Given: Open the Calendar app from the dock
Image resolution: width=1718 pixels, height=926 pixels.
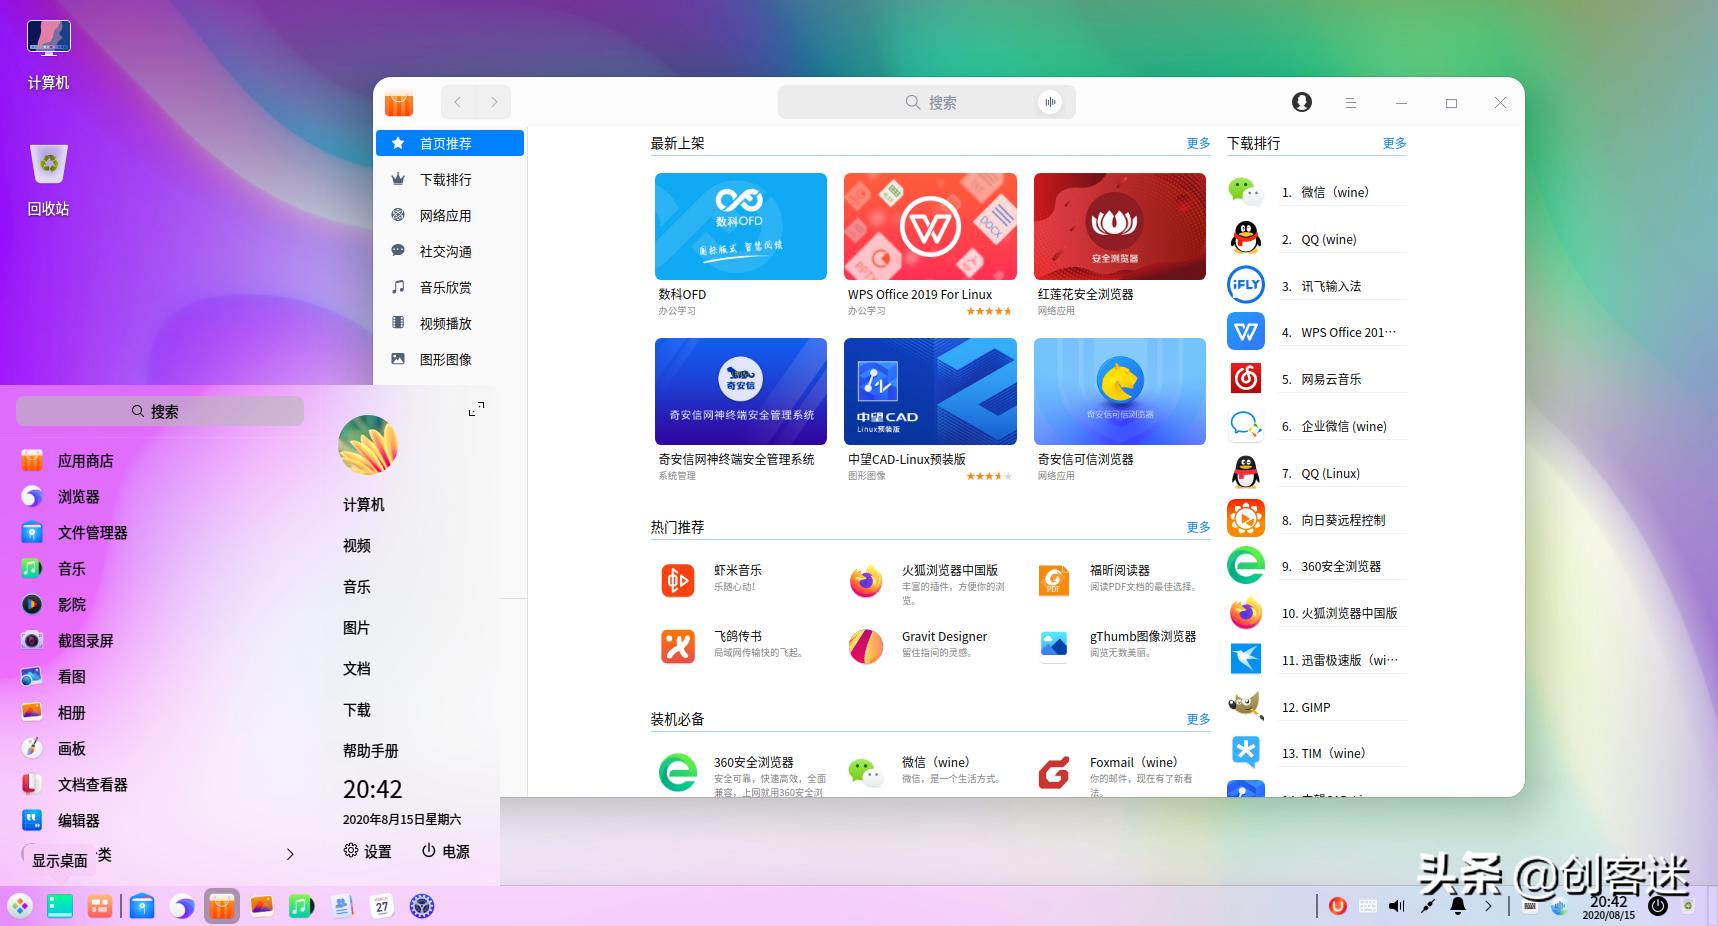Looking at the screenshot, I should (x=381, y=906).
